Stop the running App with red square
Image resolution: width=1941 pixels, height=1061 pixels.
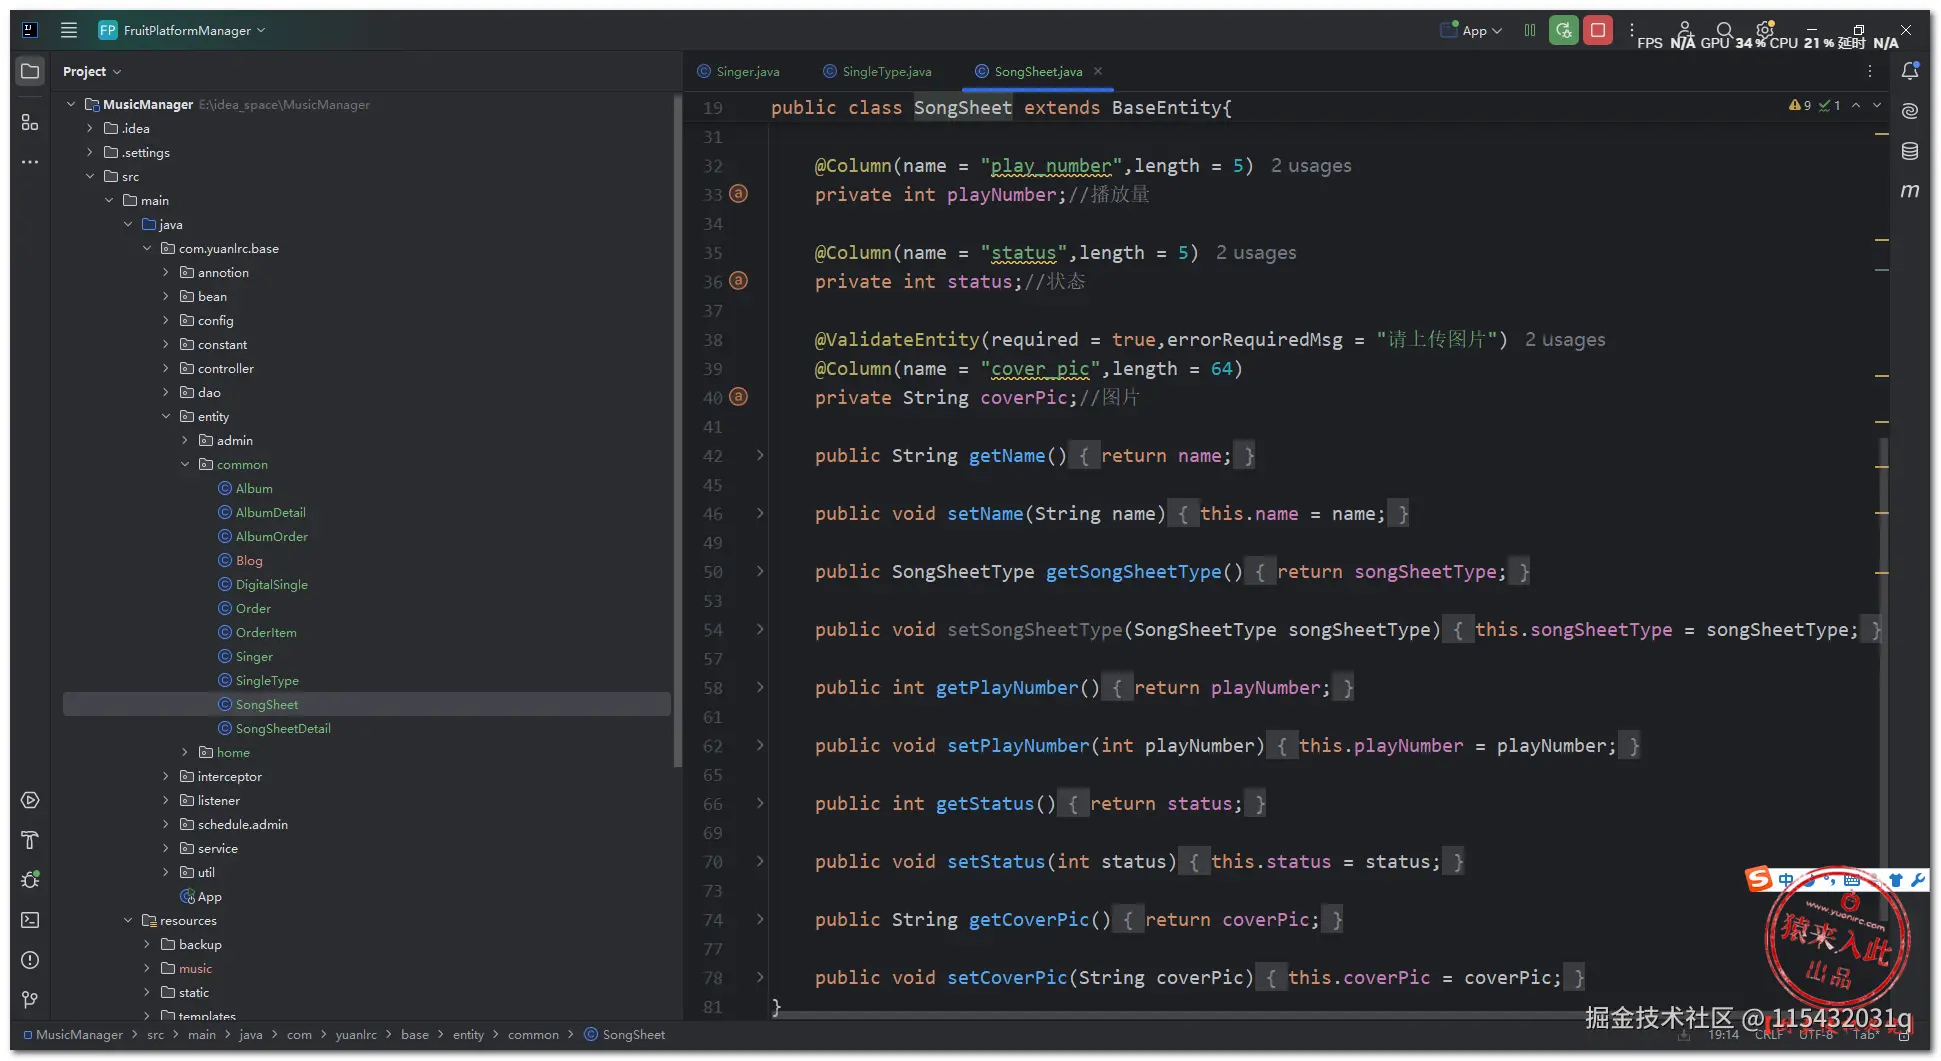[x=1598, y=30]
